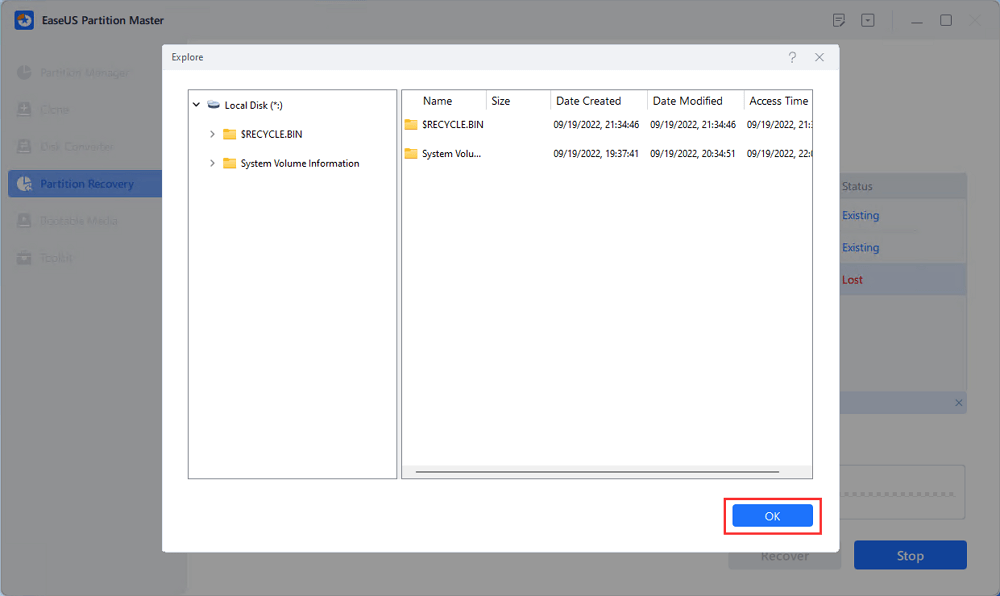Viewport: 1000px width, 596px height.
Task: Click the Local Disk drive icon
Action: point(213,105)
